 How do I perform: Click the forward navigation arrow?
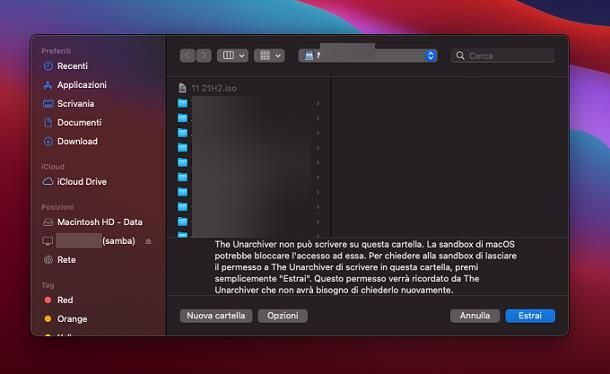[x=204, y=56]
